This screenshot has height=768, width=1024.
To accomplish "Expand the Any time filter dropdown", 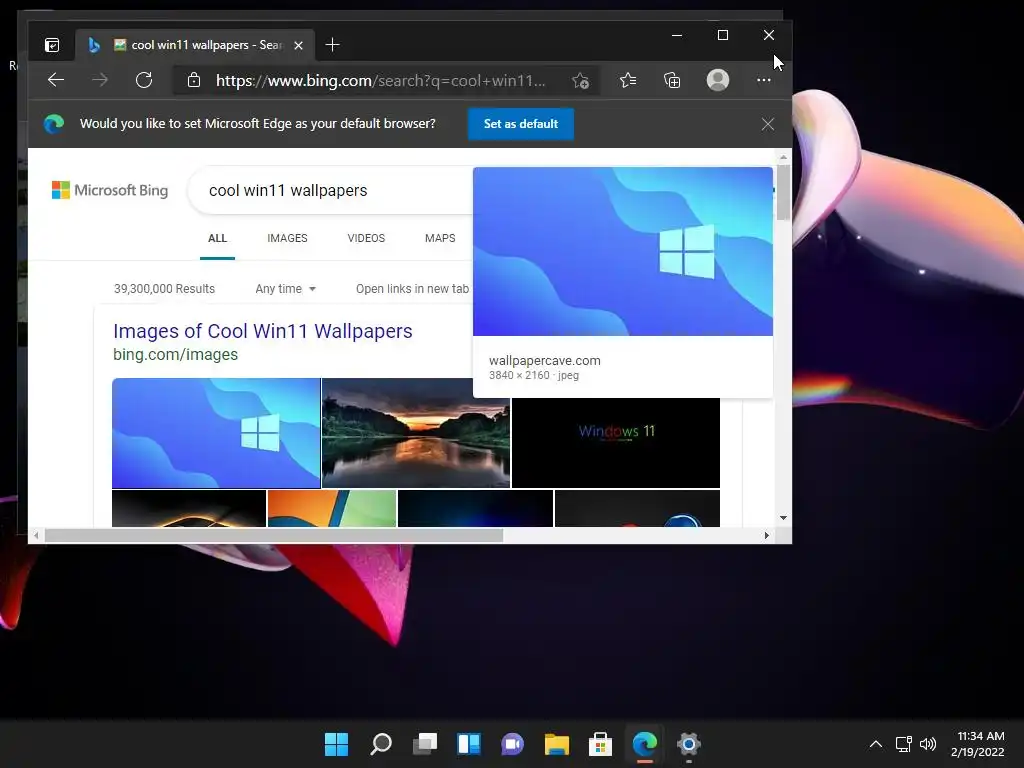I will point(285,289).
